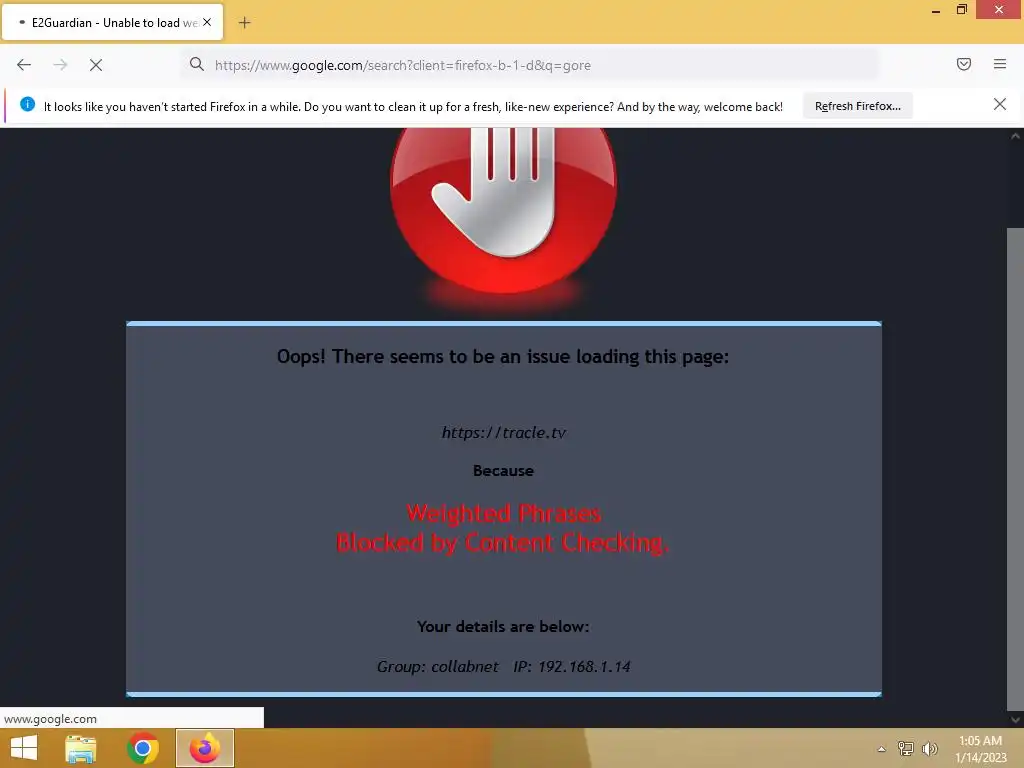Image resolution: width=1024 pixels, height=768 pixels.
Task: Click the search magnifier in address bar
Action: tap(197, 64)
